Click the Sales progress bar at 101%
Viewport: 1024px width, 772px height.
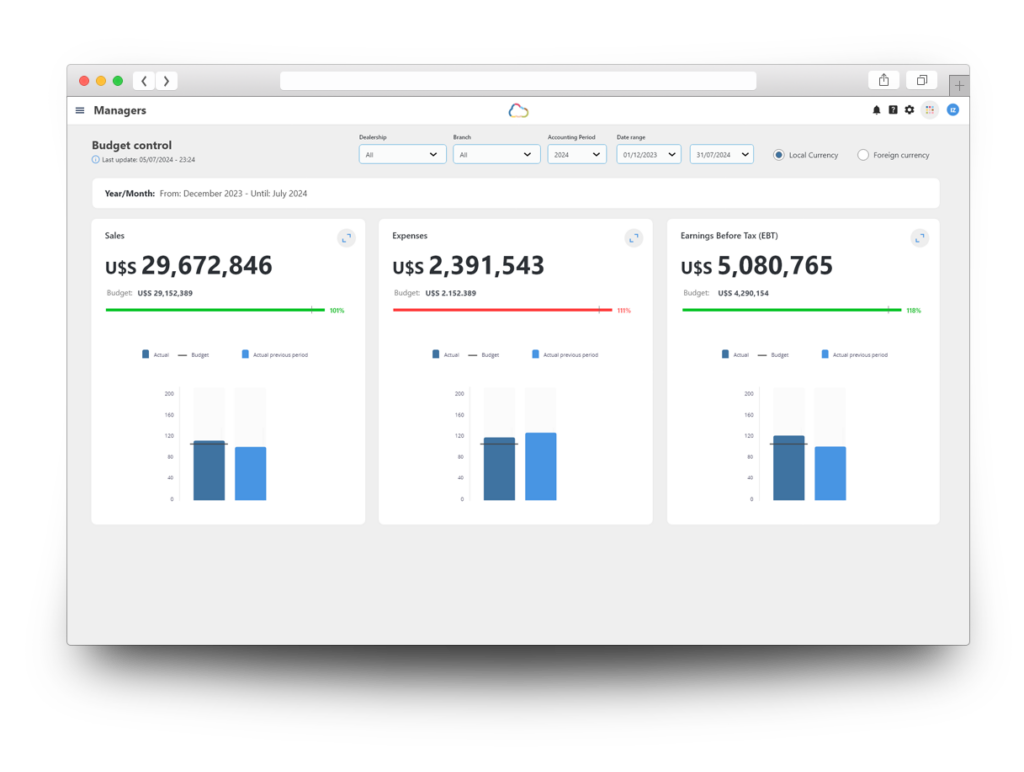click(215, 310)
